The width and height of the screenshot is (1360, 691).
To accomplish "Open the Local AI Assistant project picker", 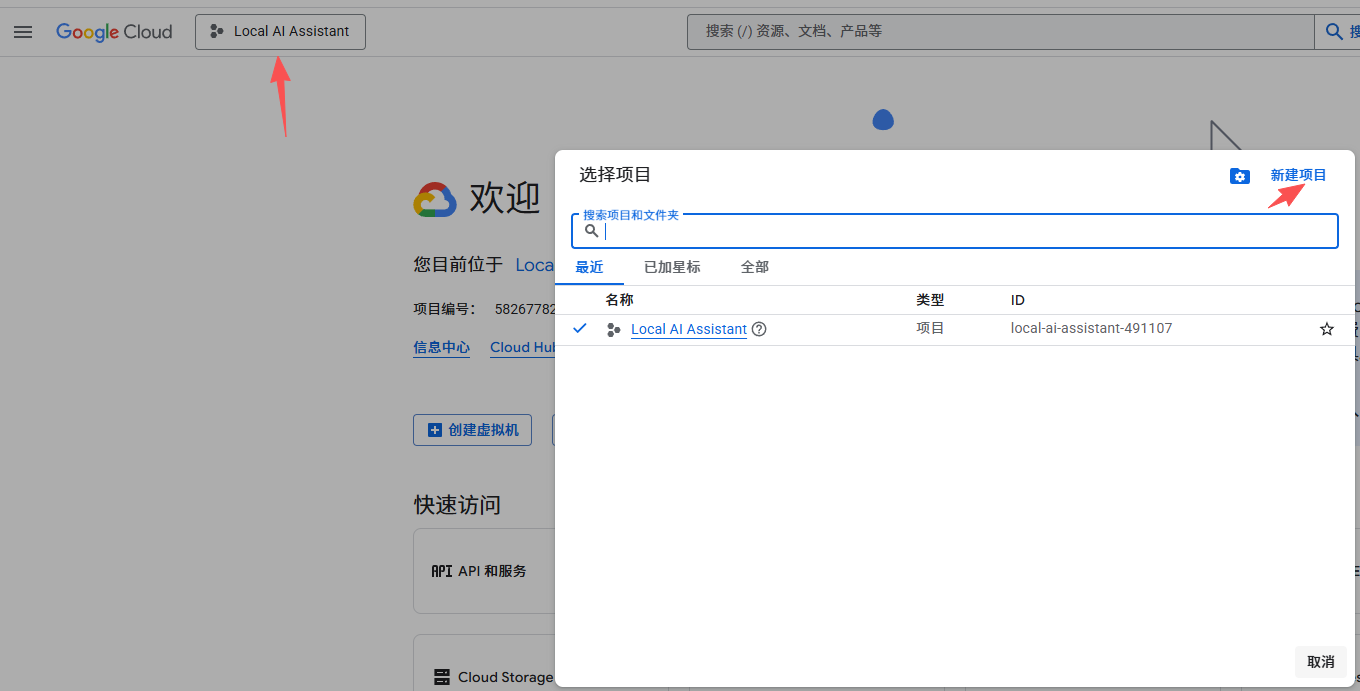I will click(280, 32).
